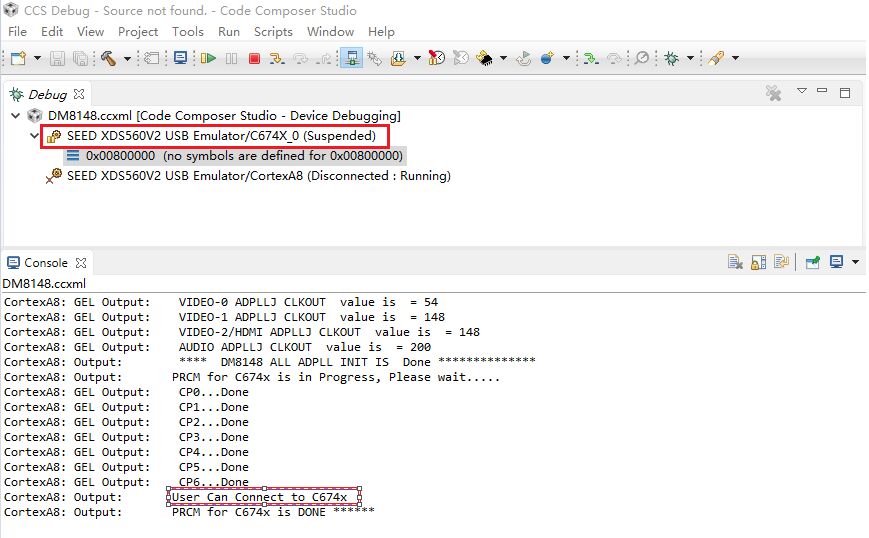Close the Console view tab
Screen dimensions: 869x538
[81, 263]
